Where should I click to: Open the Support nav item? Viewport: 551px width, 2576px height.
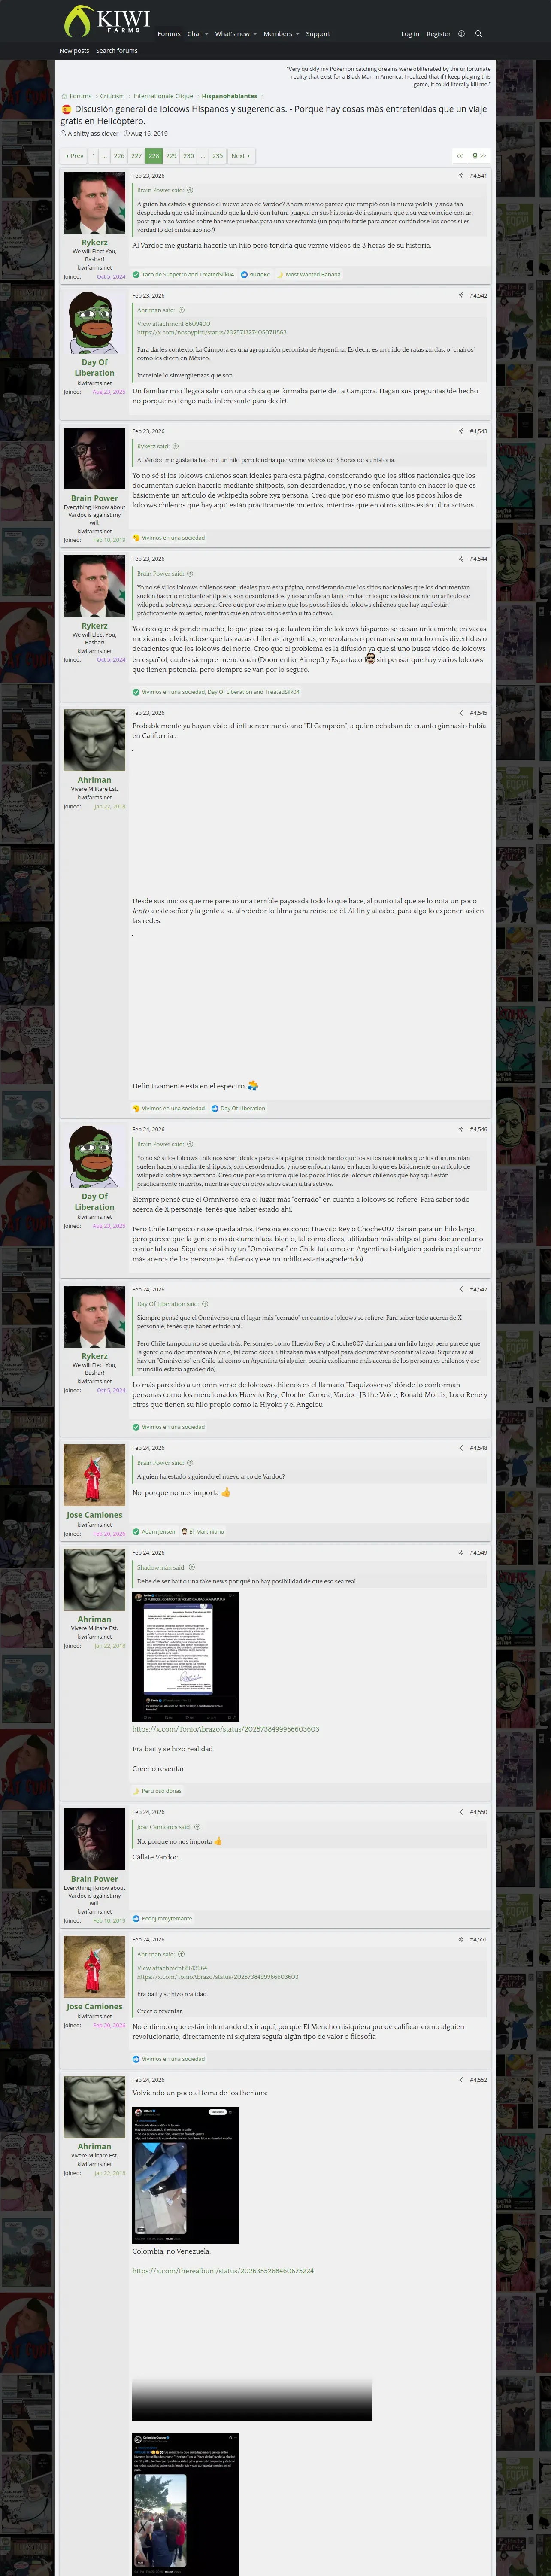318,34
